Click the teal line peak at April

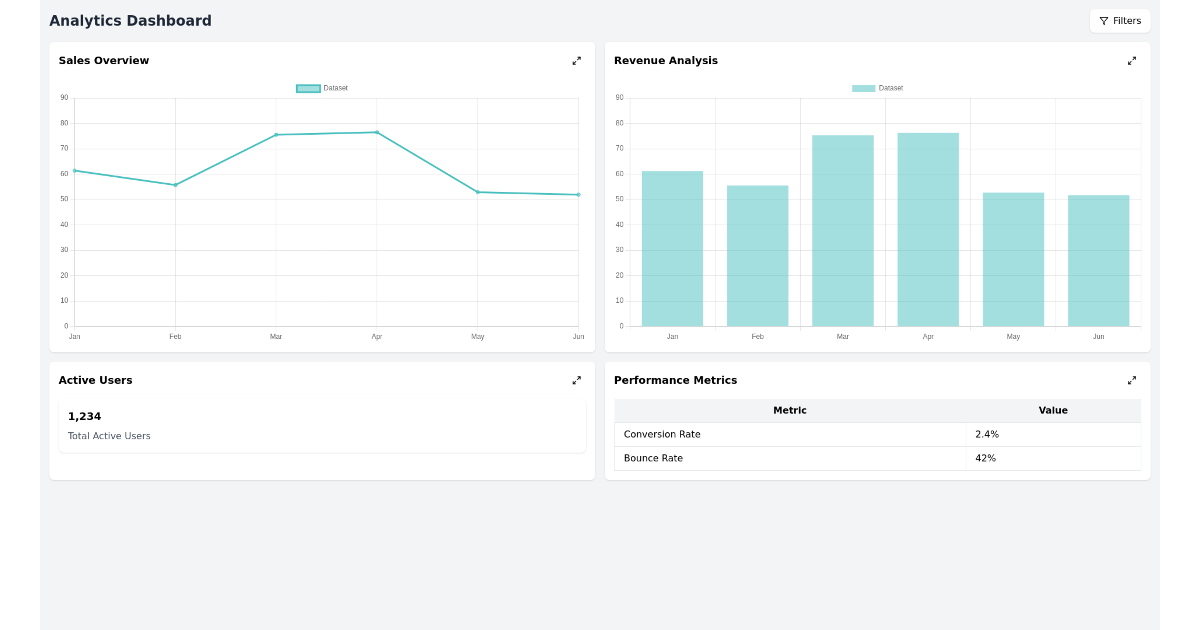377,131
